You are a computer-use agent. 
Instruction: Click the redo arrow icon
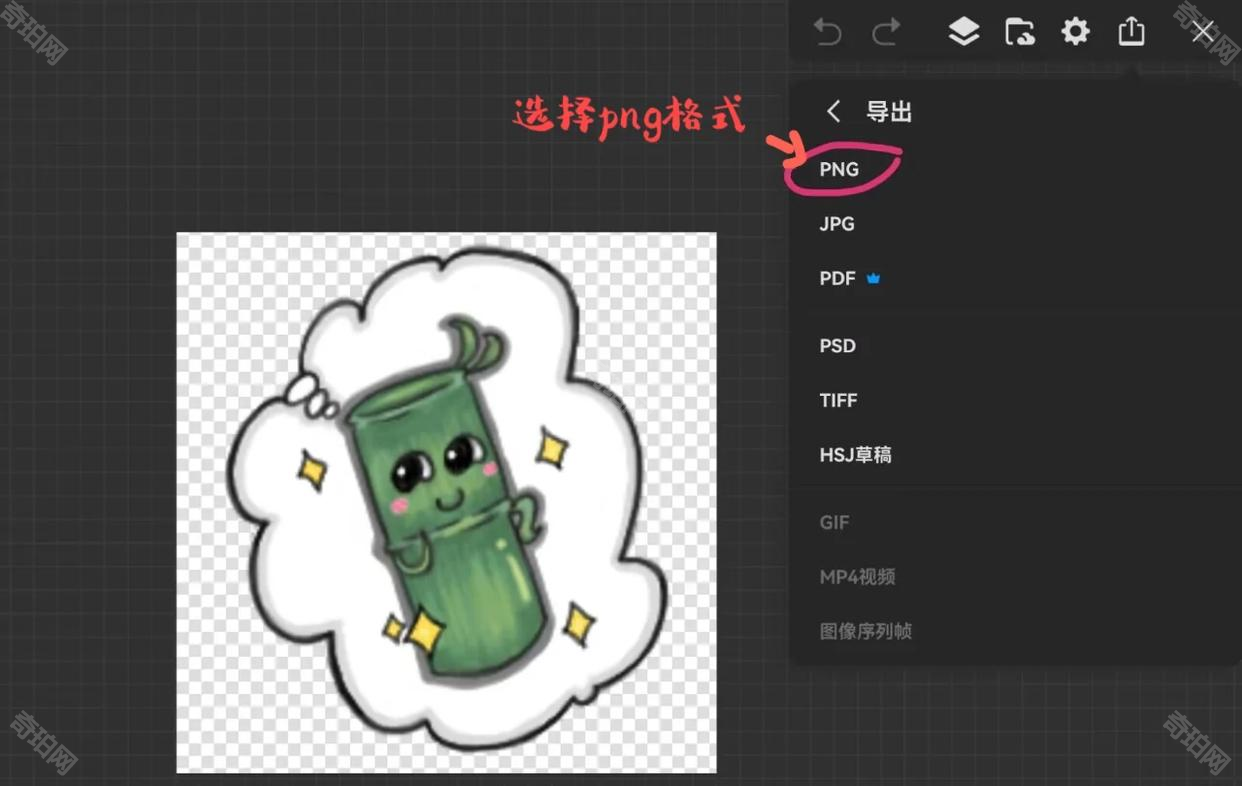886,33
